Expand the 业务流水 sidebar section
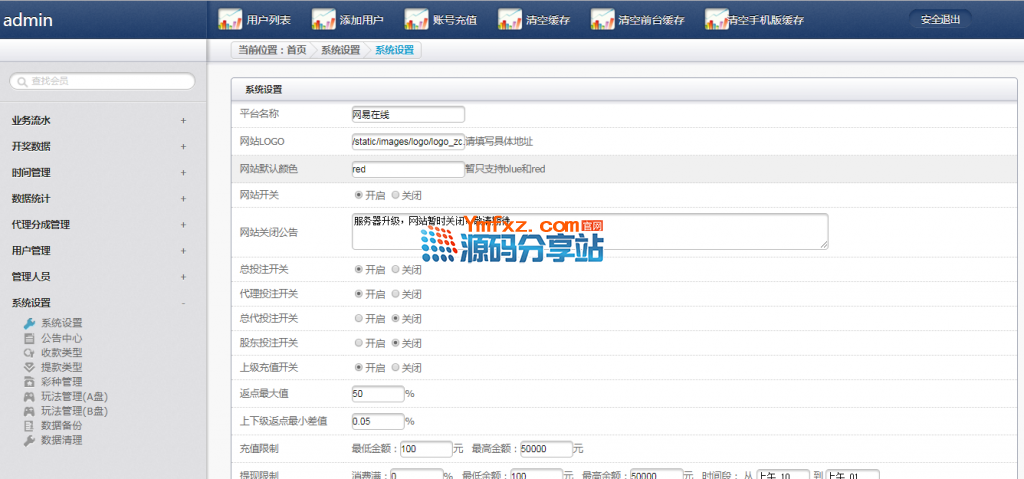The width and height of the screenshot is (1024, 479). [183, 121]
